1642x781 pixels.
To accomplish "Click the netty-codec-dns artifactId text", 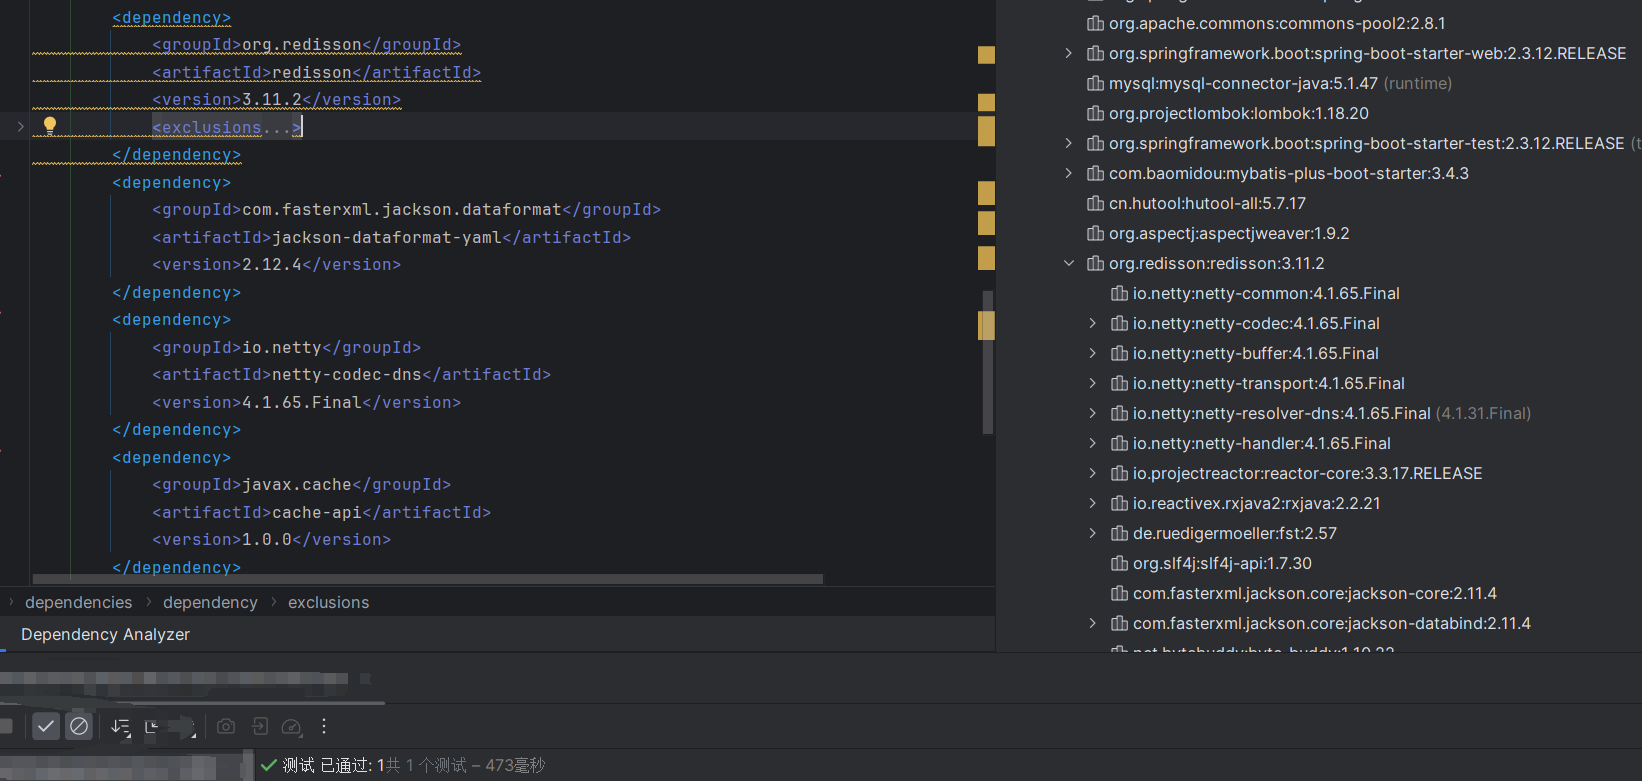I will pos(347,375).
